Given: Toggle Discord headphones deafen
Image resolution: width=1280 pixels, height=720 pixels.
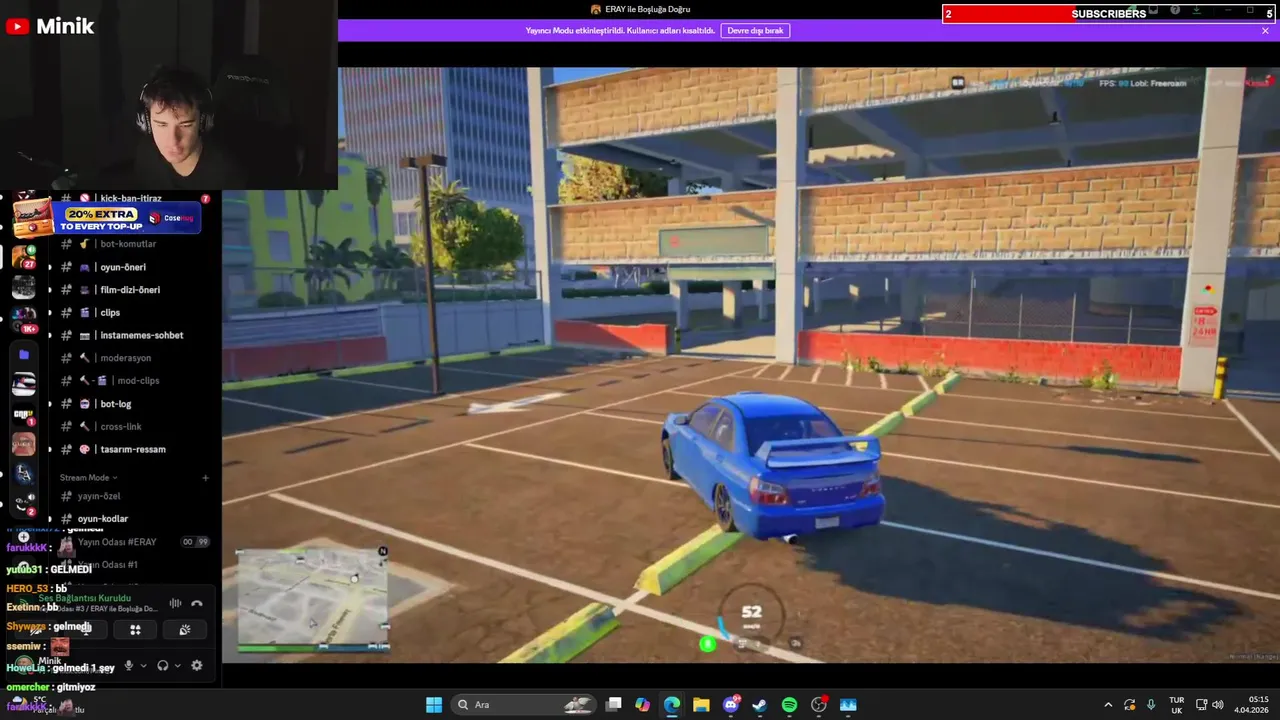Looking at the screenshot, I should 162,665.
